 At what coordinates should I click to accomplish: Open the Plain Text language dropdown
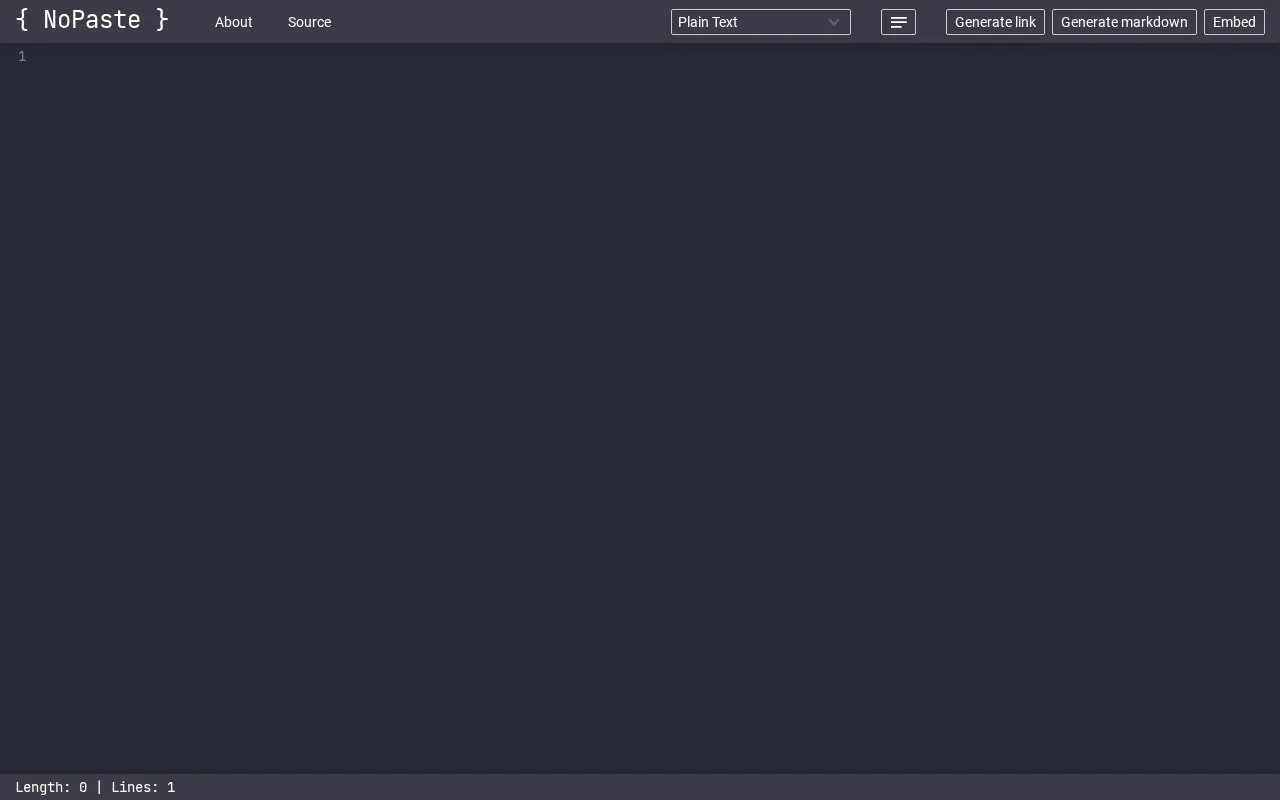click(x=761, y=22)
